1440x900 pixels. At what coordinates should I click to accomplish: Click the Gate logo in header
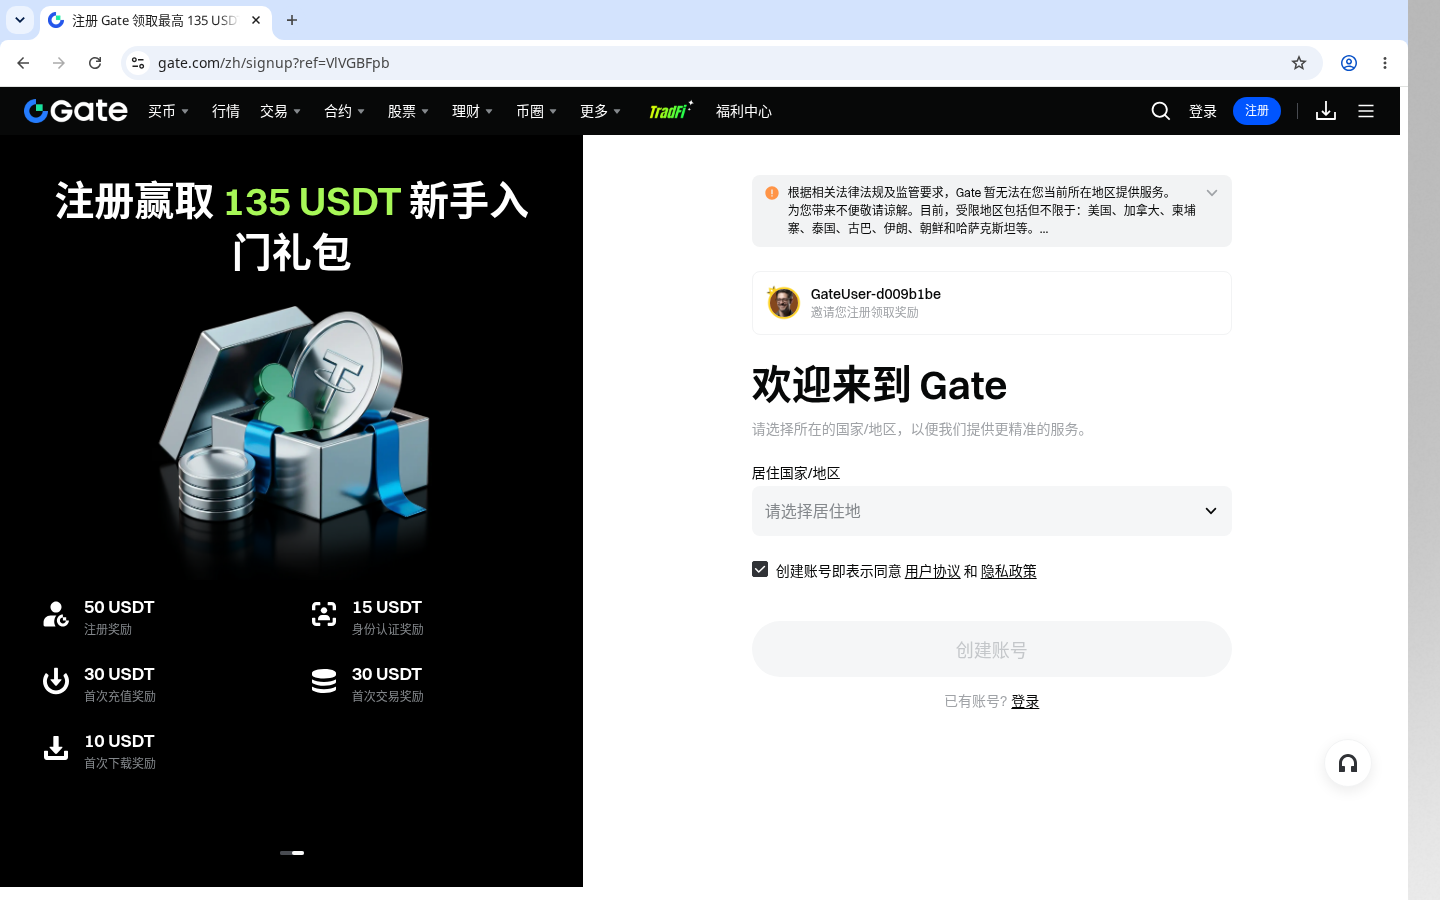click(76, 111)
